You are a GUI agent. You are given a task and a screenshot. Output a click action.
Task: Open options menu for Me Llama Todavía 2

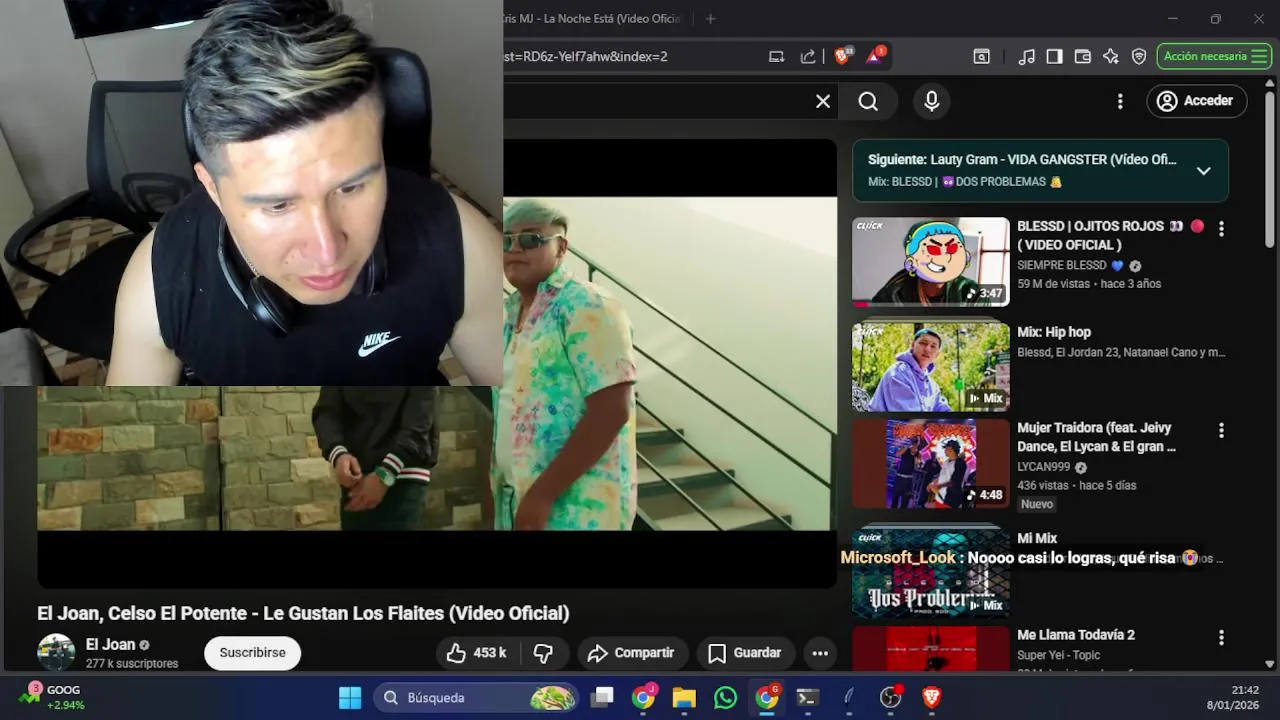[1221, 637]
